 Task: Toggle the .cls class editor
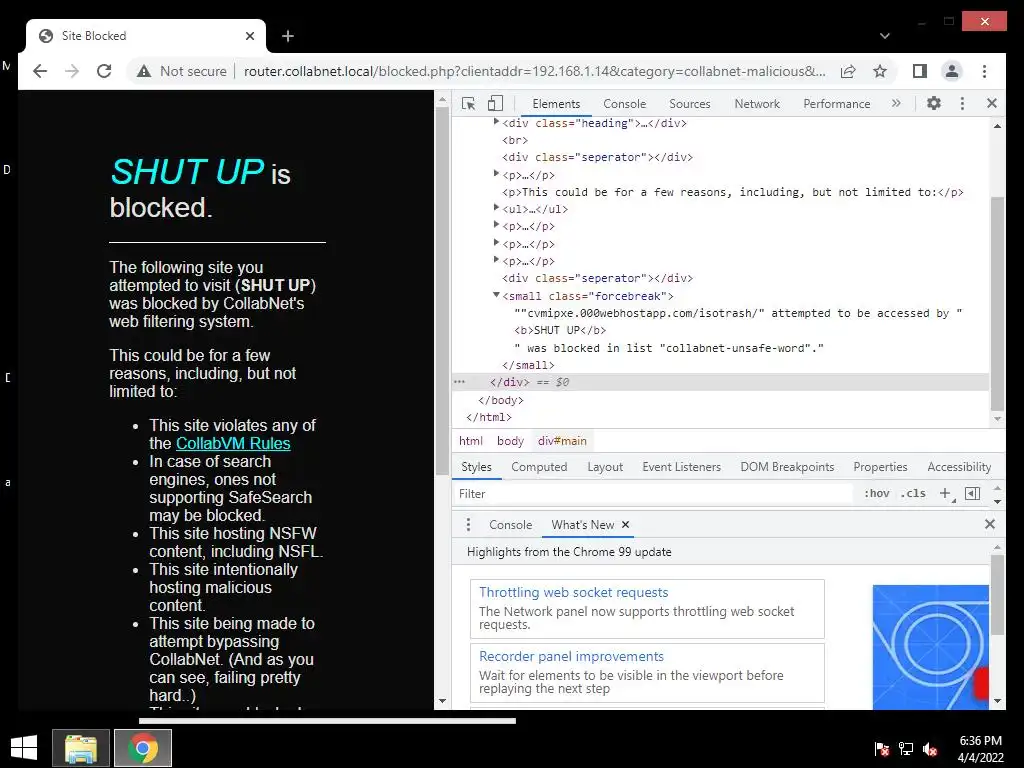click(x=913, y=494)
